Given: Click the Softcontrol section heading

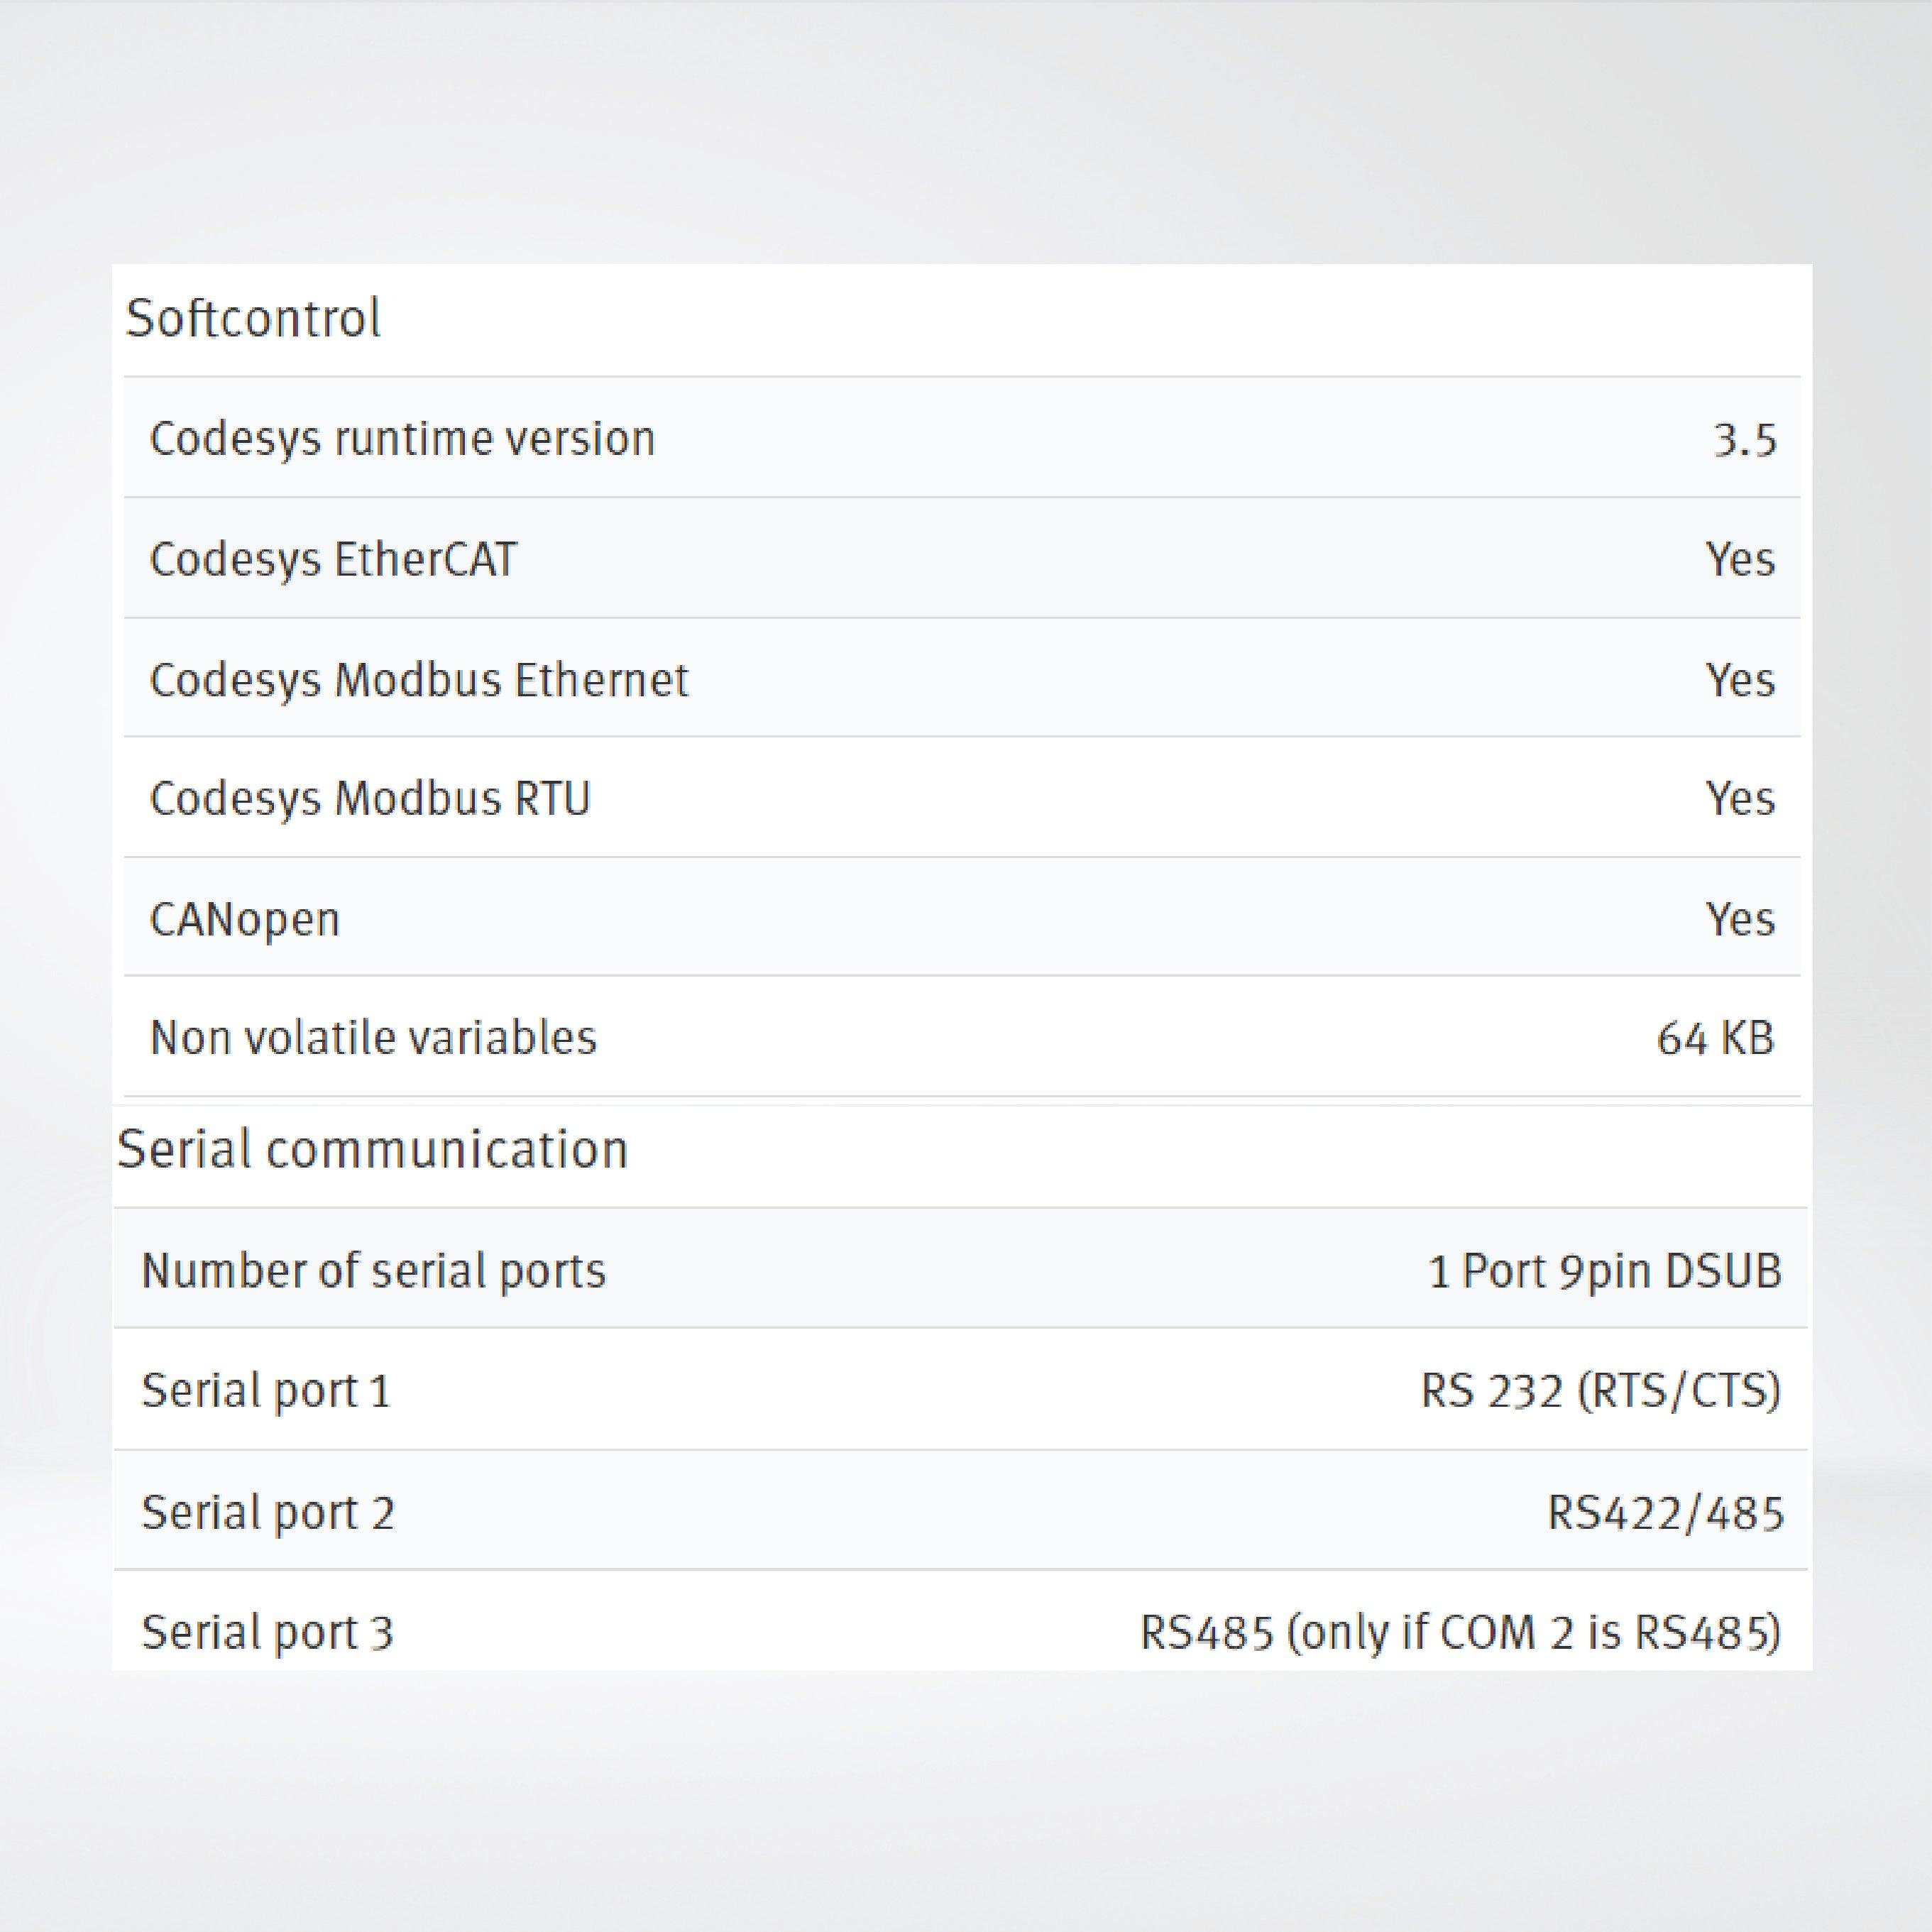Looking at the screenshot, I should [x=253, y=319].
